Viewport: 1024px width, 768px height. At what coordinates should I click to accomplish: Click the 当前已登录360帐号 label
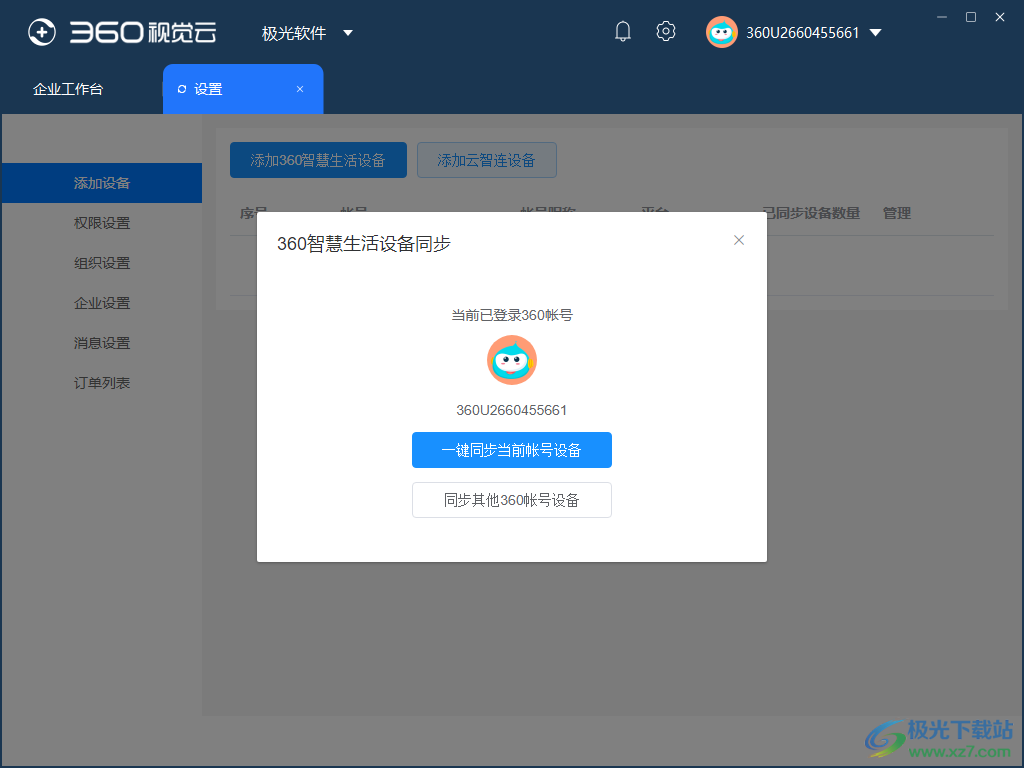(511, 315)
